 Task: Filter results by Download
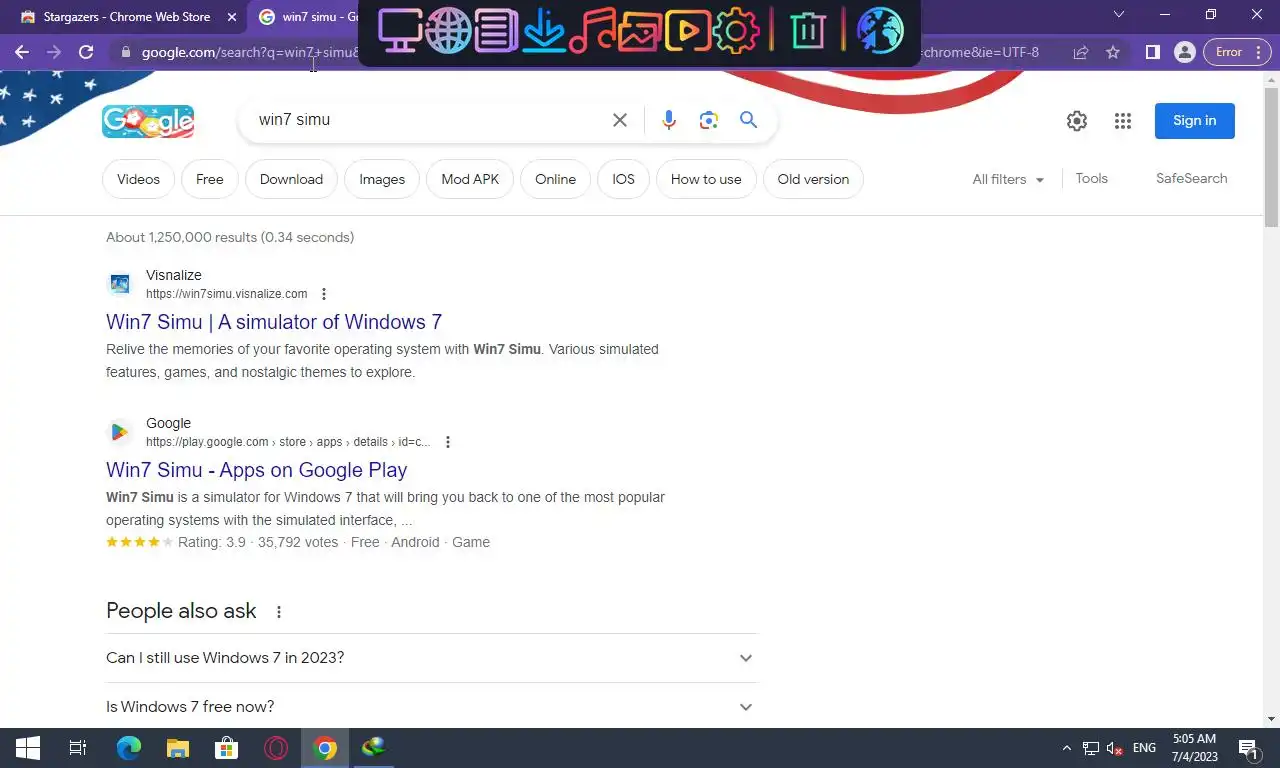291,179
